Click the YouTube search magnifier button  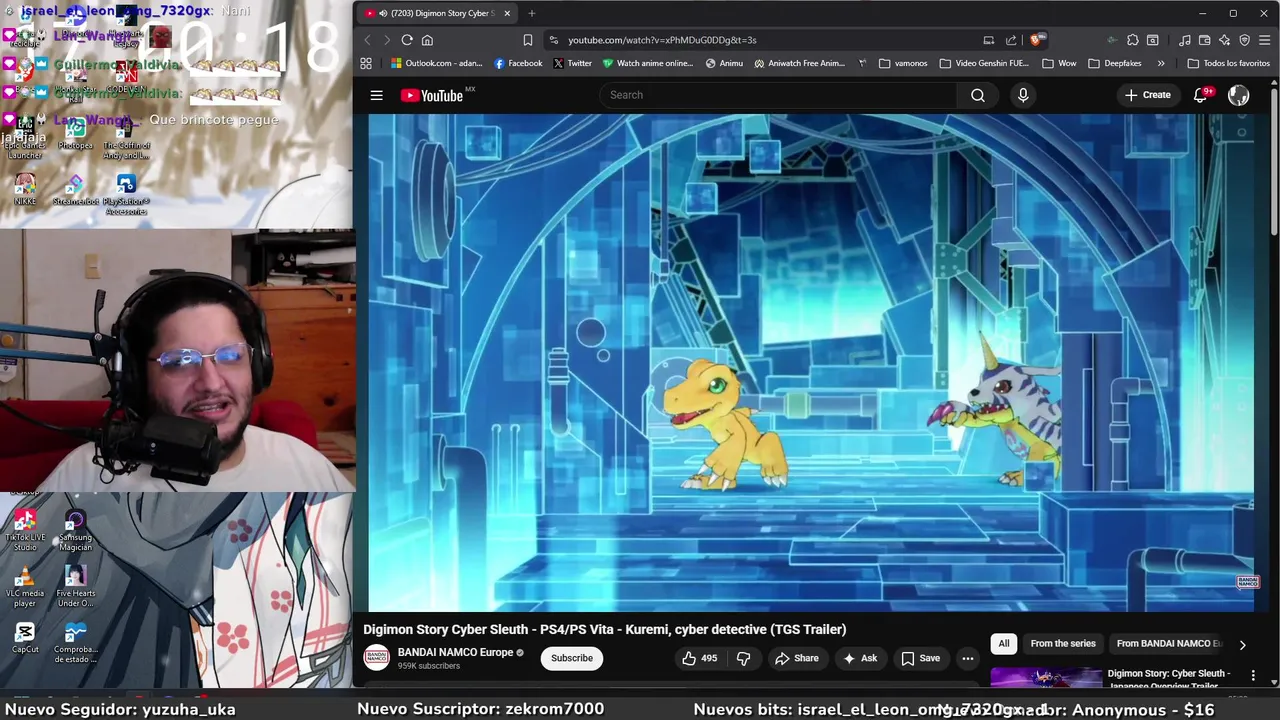[x=978, y=95]
